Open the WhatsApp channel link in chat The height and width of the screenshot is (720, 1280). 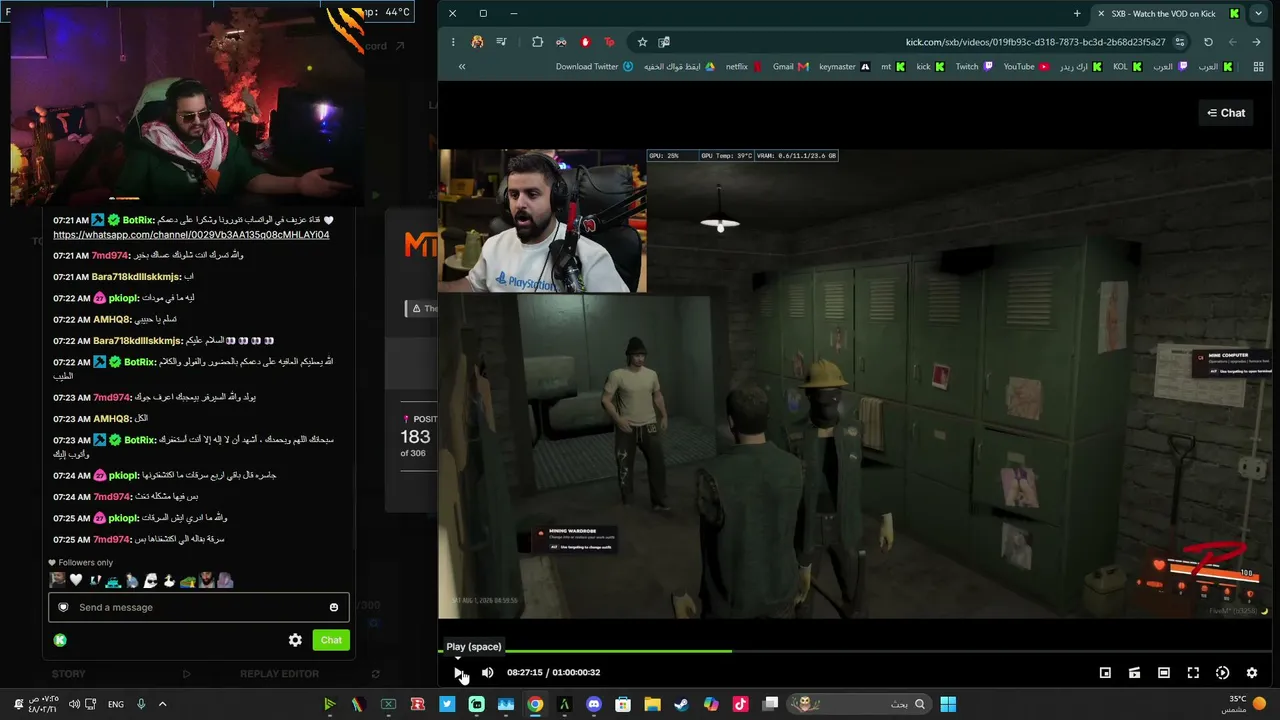[191, 235]
